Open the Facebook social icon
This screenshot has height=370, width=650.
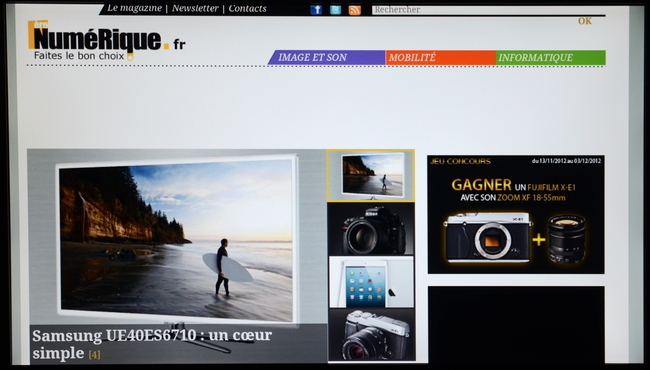coord(316,10)
